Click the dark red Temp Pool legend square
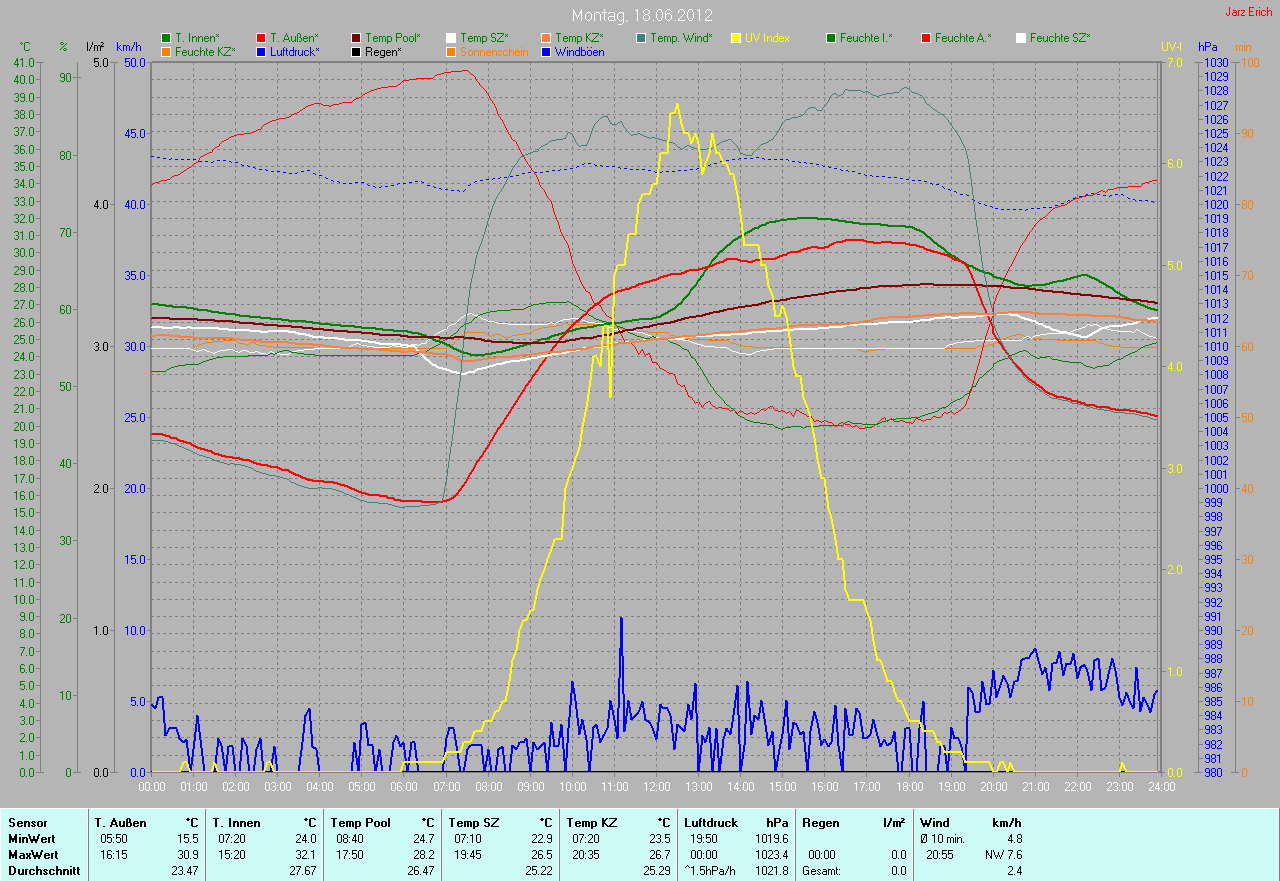 (x=356, y=38)
